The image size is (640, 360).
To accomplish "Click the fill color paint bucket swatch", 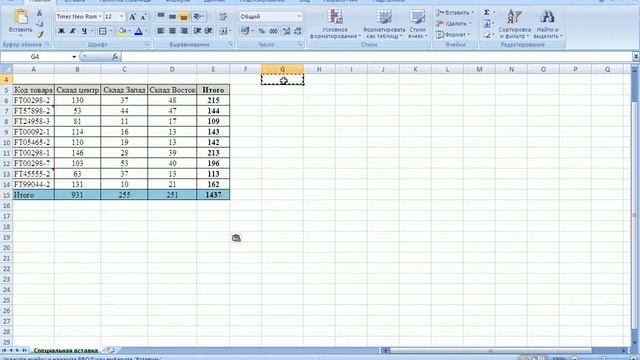I will point(122,31).
